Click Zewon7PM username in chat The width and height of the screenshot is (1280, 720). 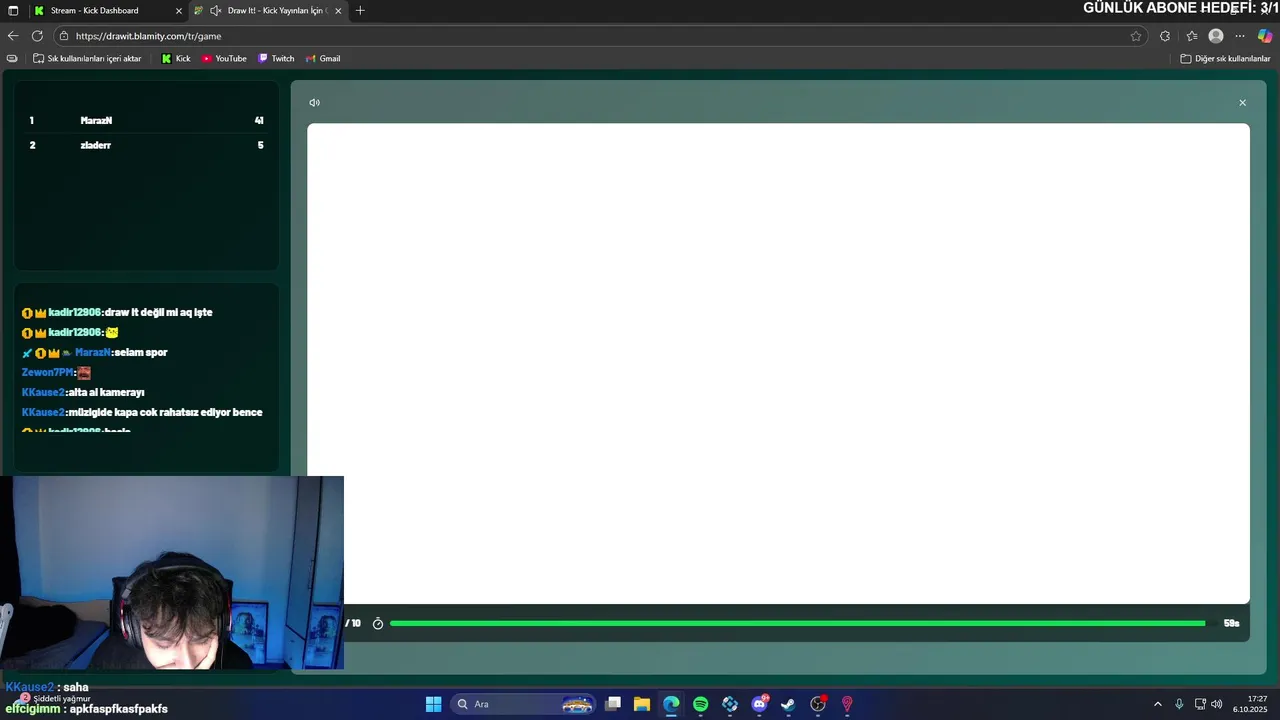(x=47, y=373)
